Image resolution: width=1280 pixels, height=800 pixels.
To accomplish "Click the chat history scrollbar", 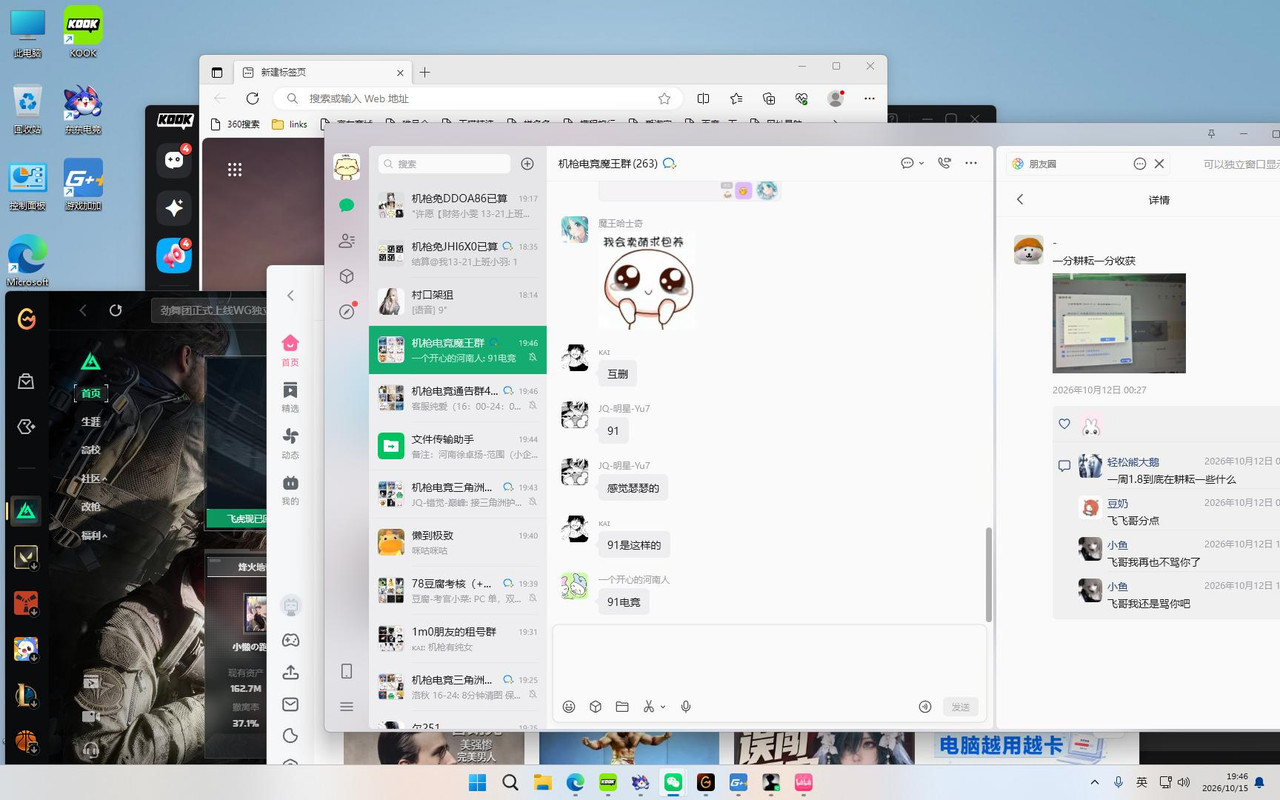I will [x=989, y=573].
